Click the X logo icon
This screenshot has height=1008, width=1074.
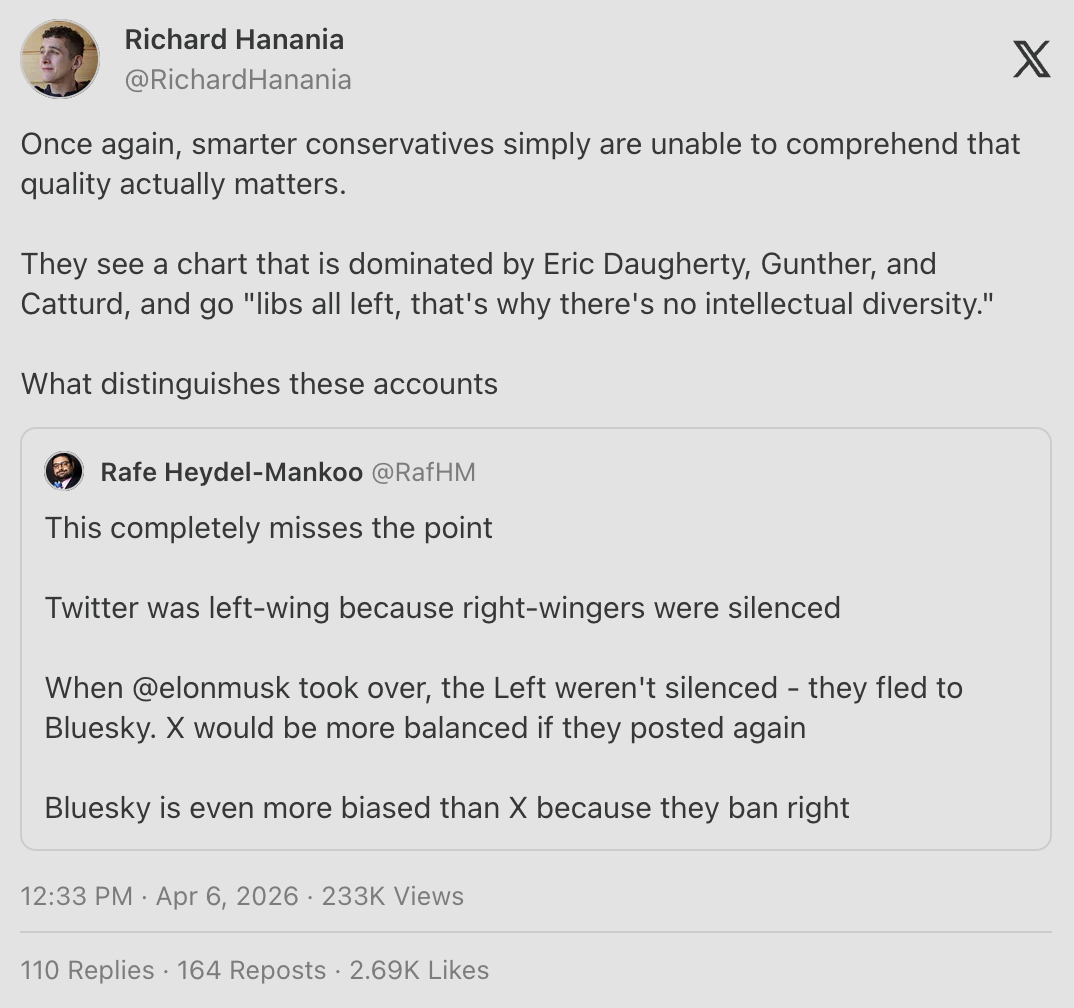[1031, 58]
